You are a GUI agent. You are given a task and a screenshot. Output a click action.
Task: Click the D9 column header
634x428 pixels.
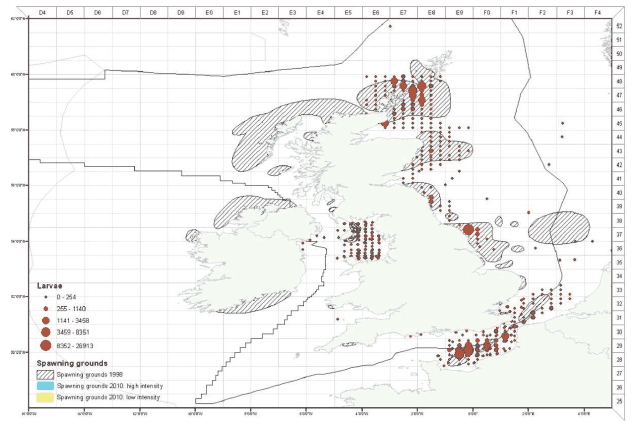tap(181, 13)
